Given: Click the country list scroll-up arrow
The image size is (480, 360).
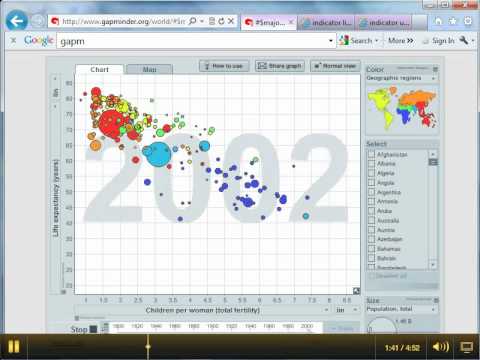Looking at the screenshot, I should [433, 154].
